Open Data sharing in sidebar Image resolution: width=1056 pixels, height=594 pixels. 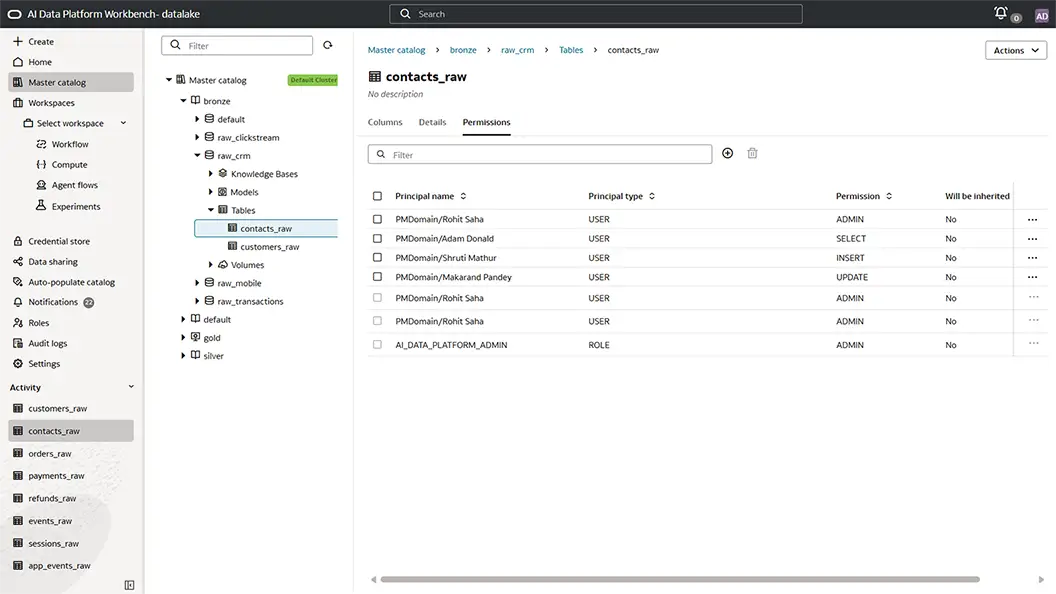(x=53, y=262)
